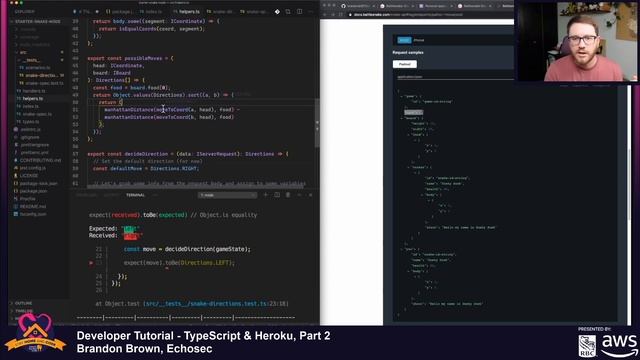The height and width of the screenshot is (360, 640).
Task: Click the EXPLORER panel header
Action: point(24,12)
